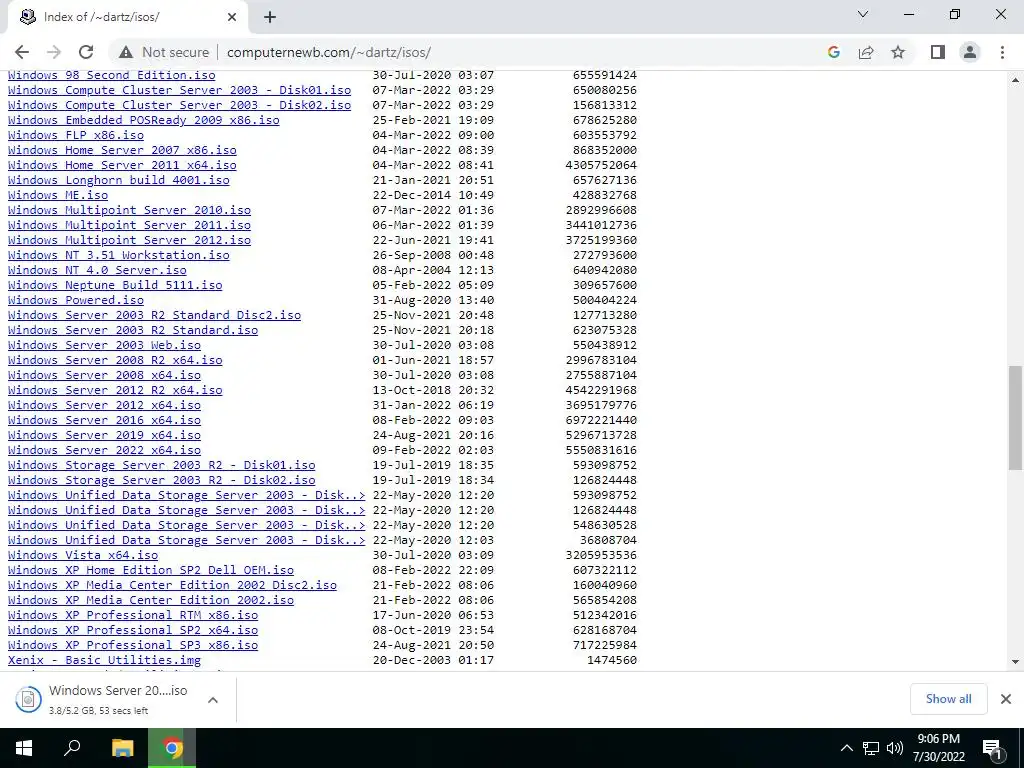Click file size 4305752064
The width and height of the screenshot is (1024, 768).
tap(601, 165)
